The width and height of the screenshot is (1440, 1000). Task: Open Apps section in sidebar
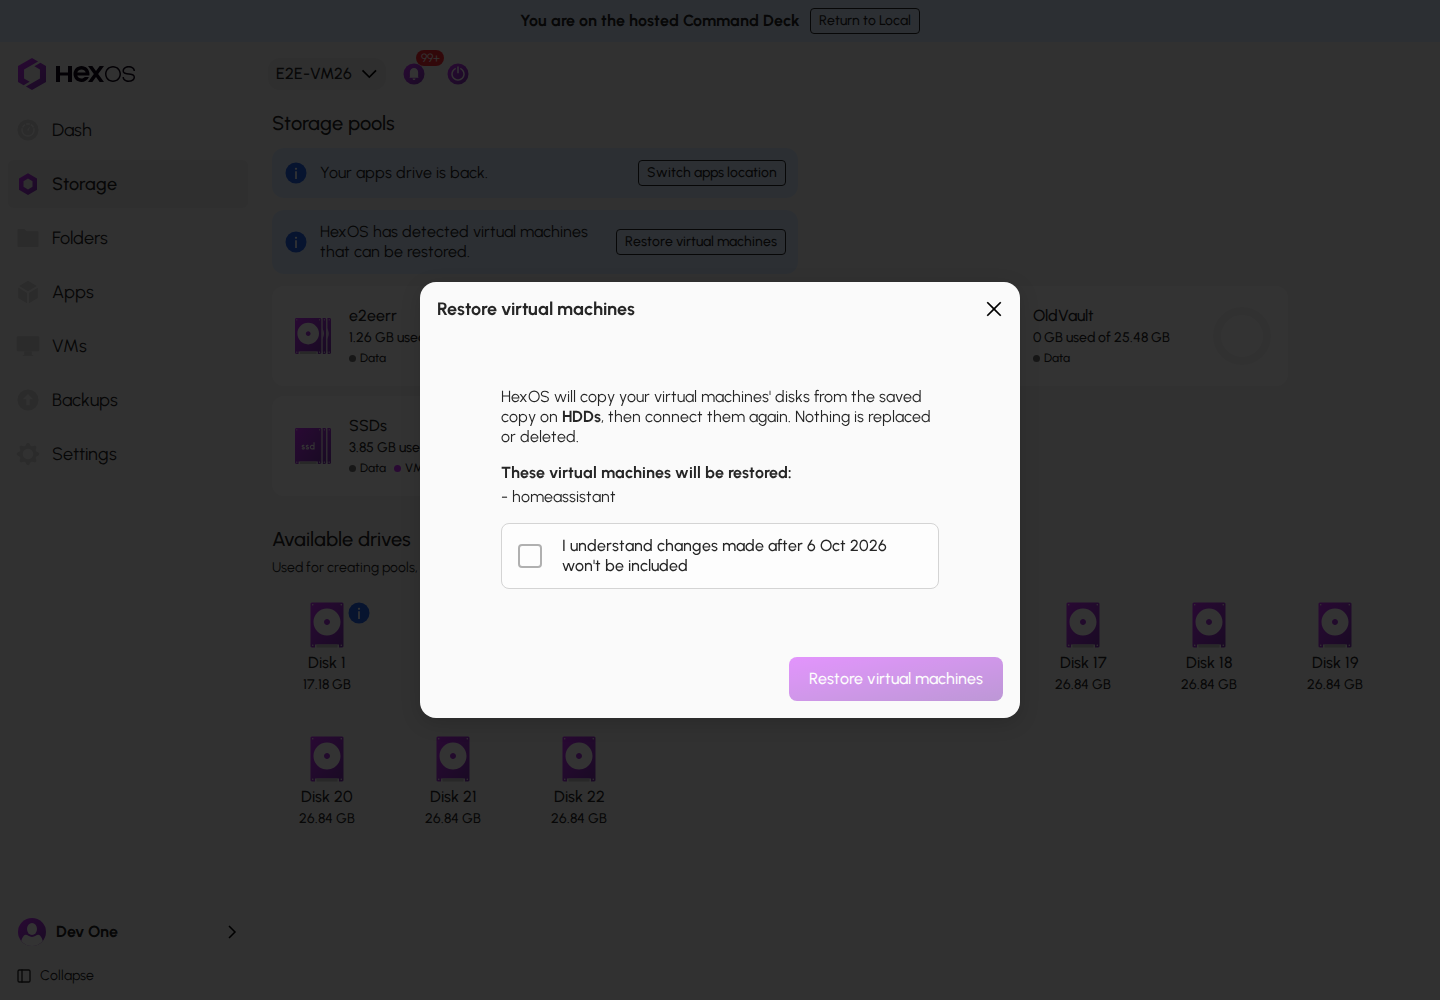point(128,292)
